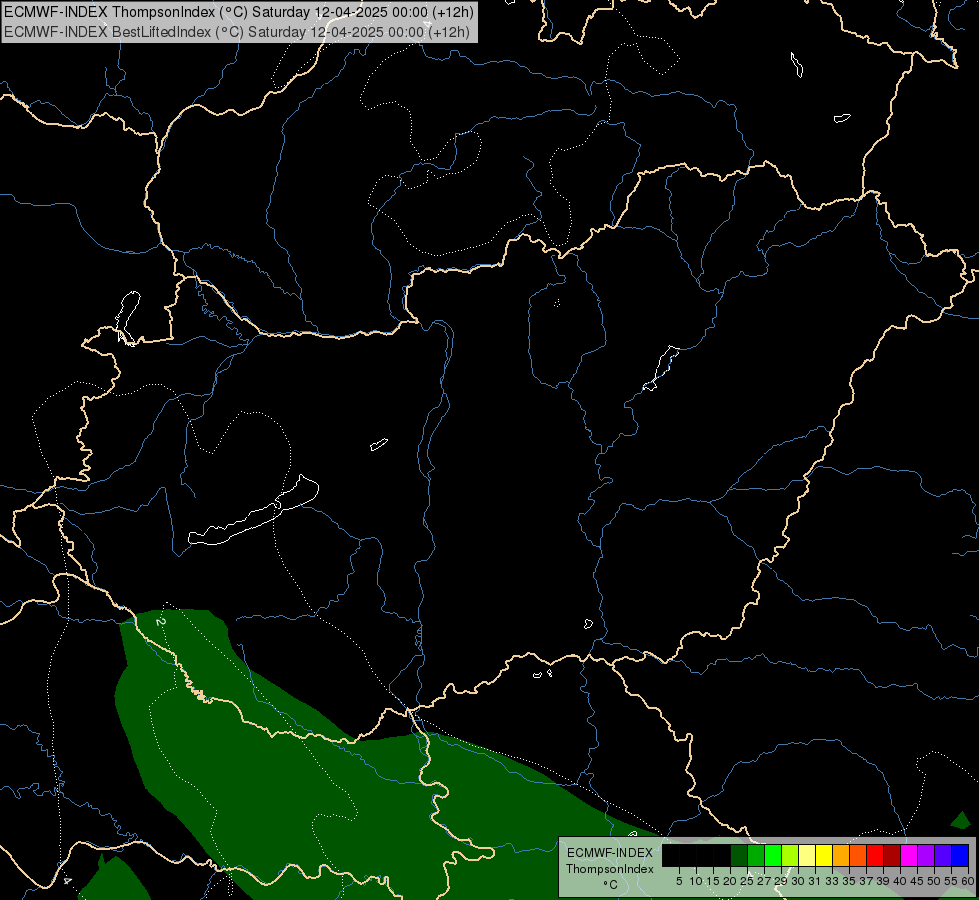The image size is (979, 900).
Task: Click the legend tick value 60
Action: click(968, 881)
